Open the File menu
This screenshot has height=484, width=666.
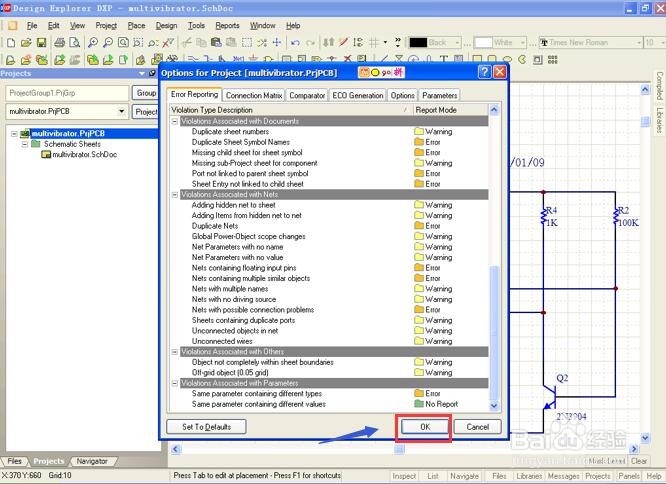pos(32,25)
